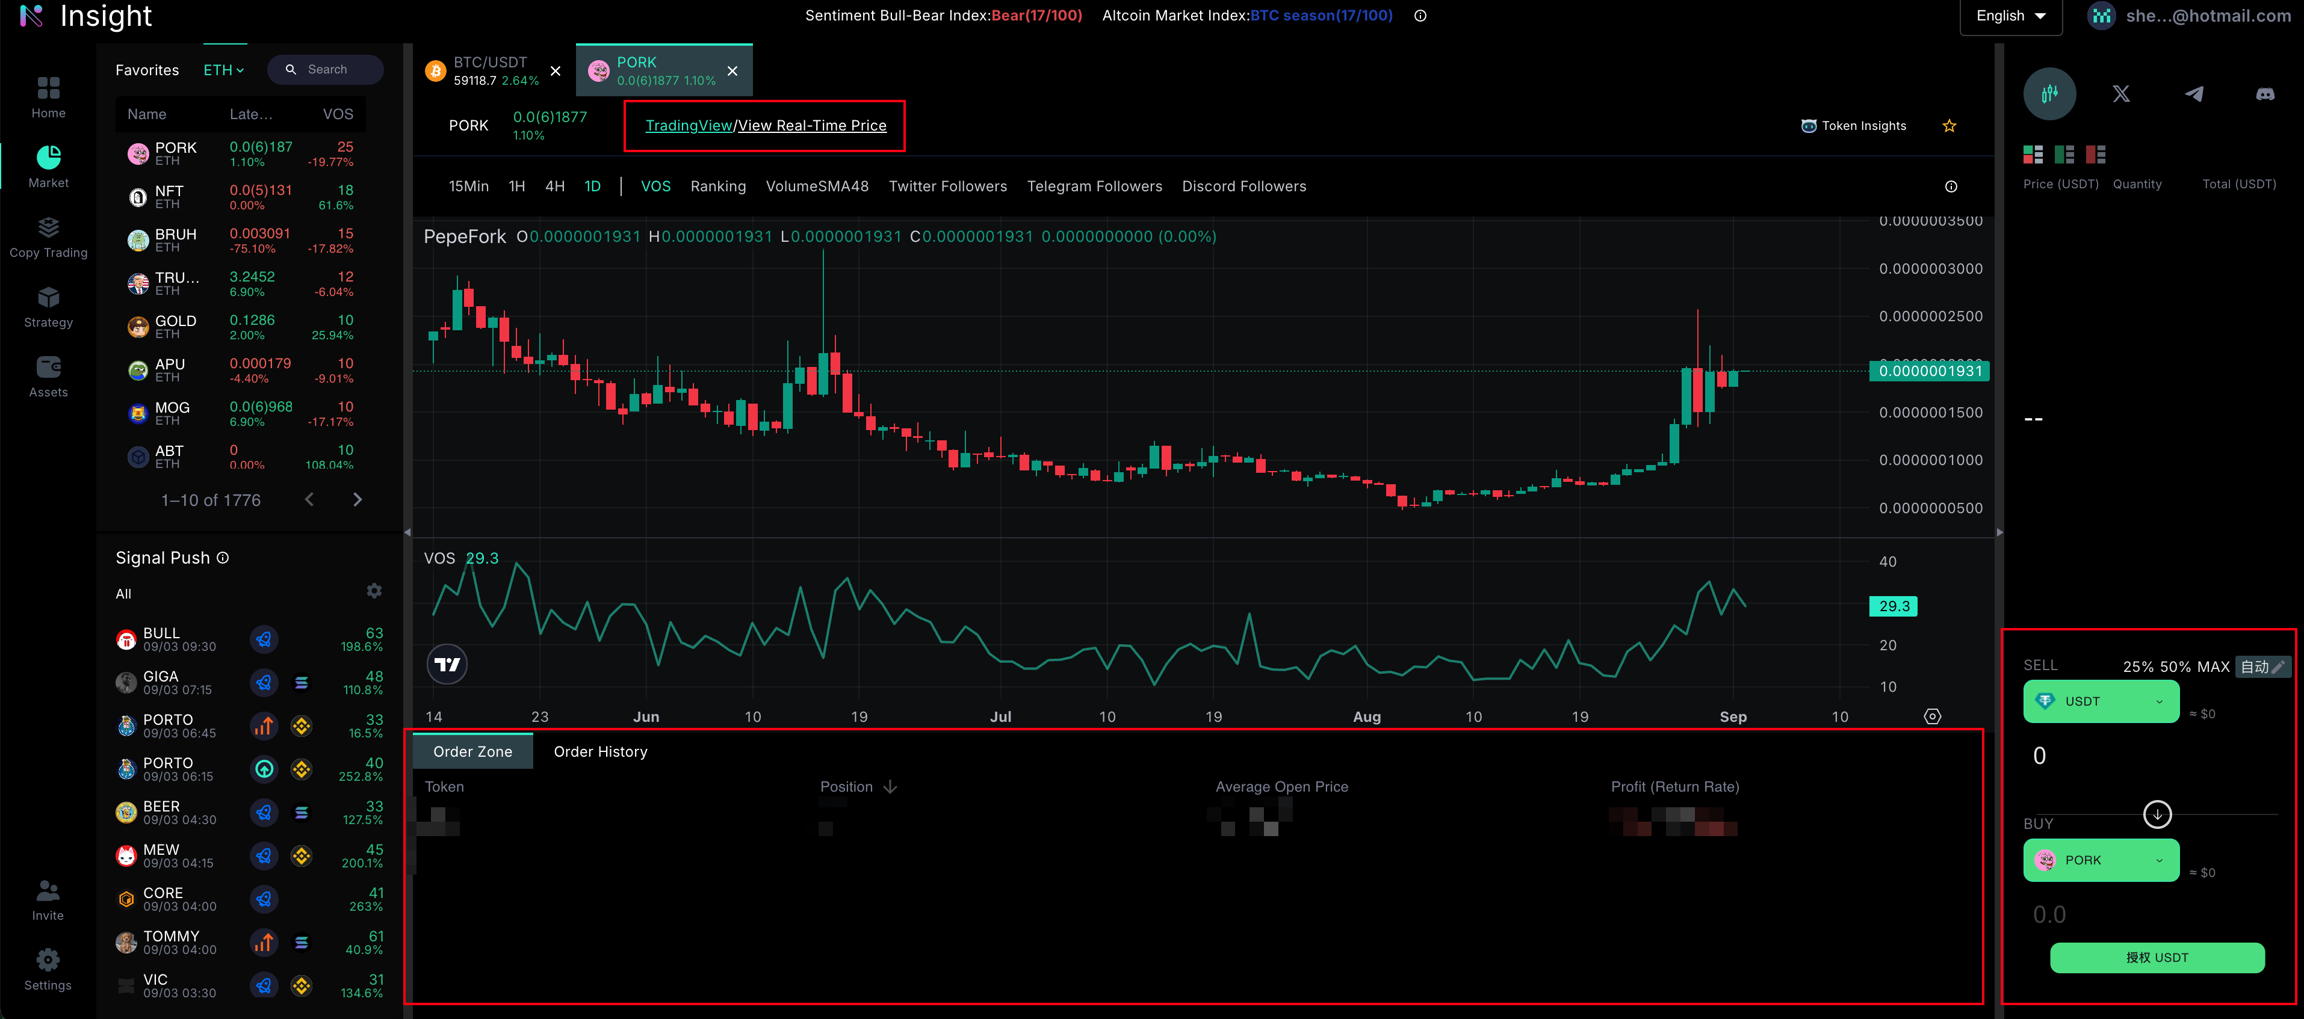Click the Discord icon
This screenshot has width=2304, height=1019.
2265,94
